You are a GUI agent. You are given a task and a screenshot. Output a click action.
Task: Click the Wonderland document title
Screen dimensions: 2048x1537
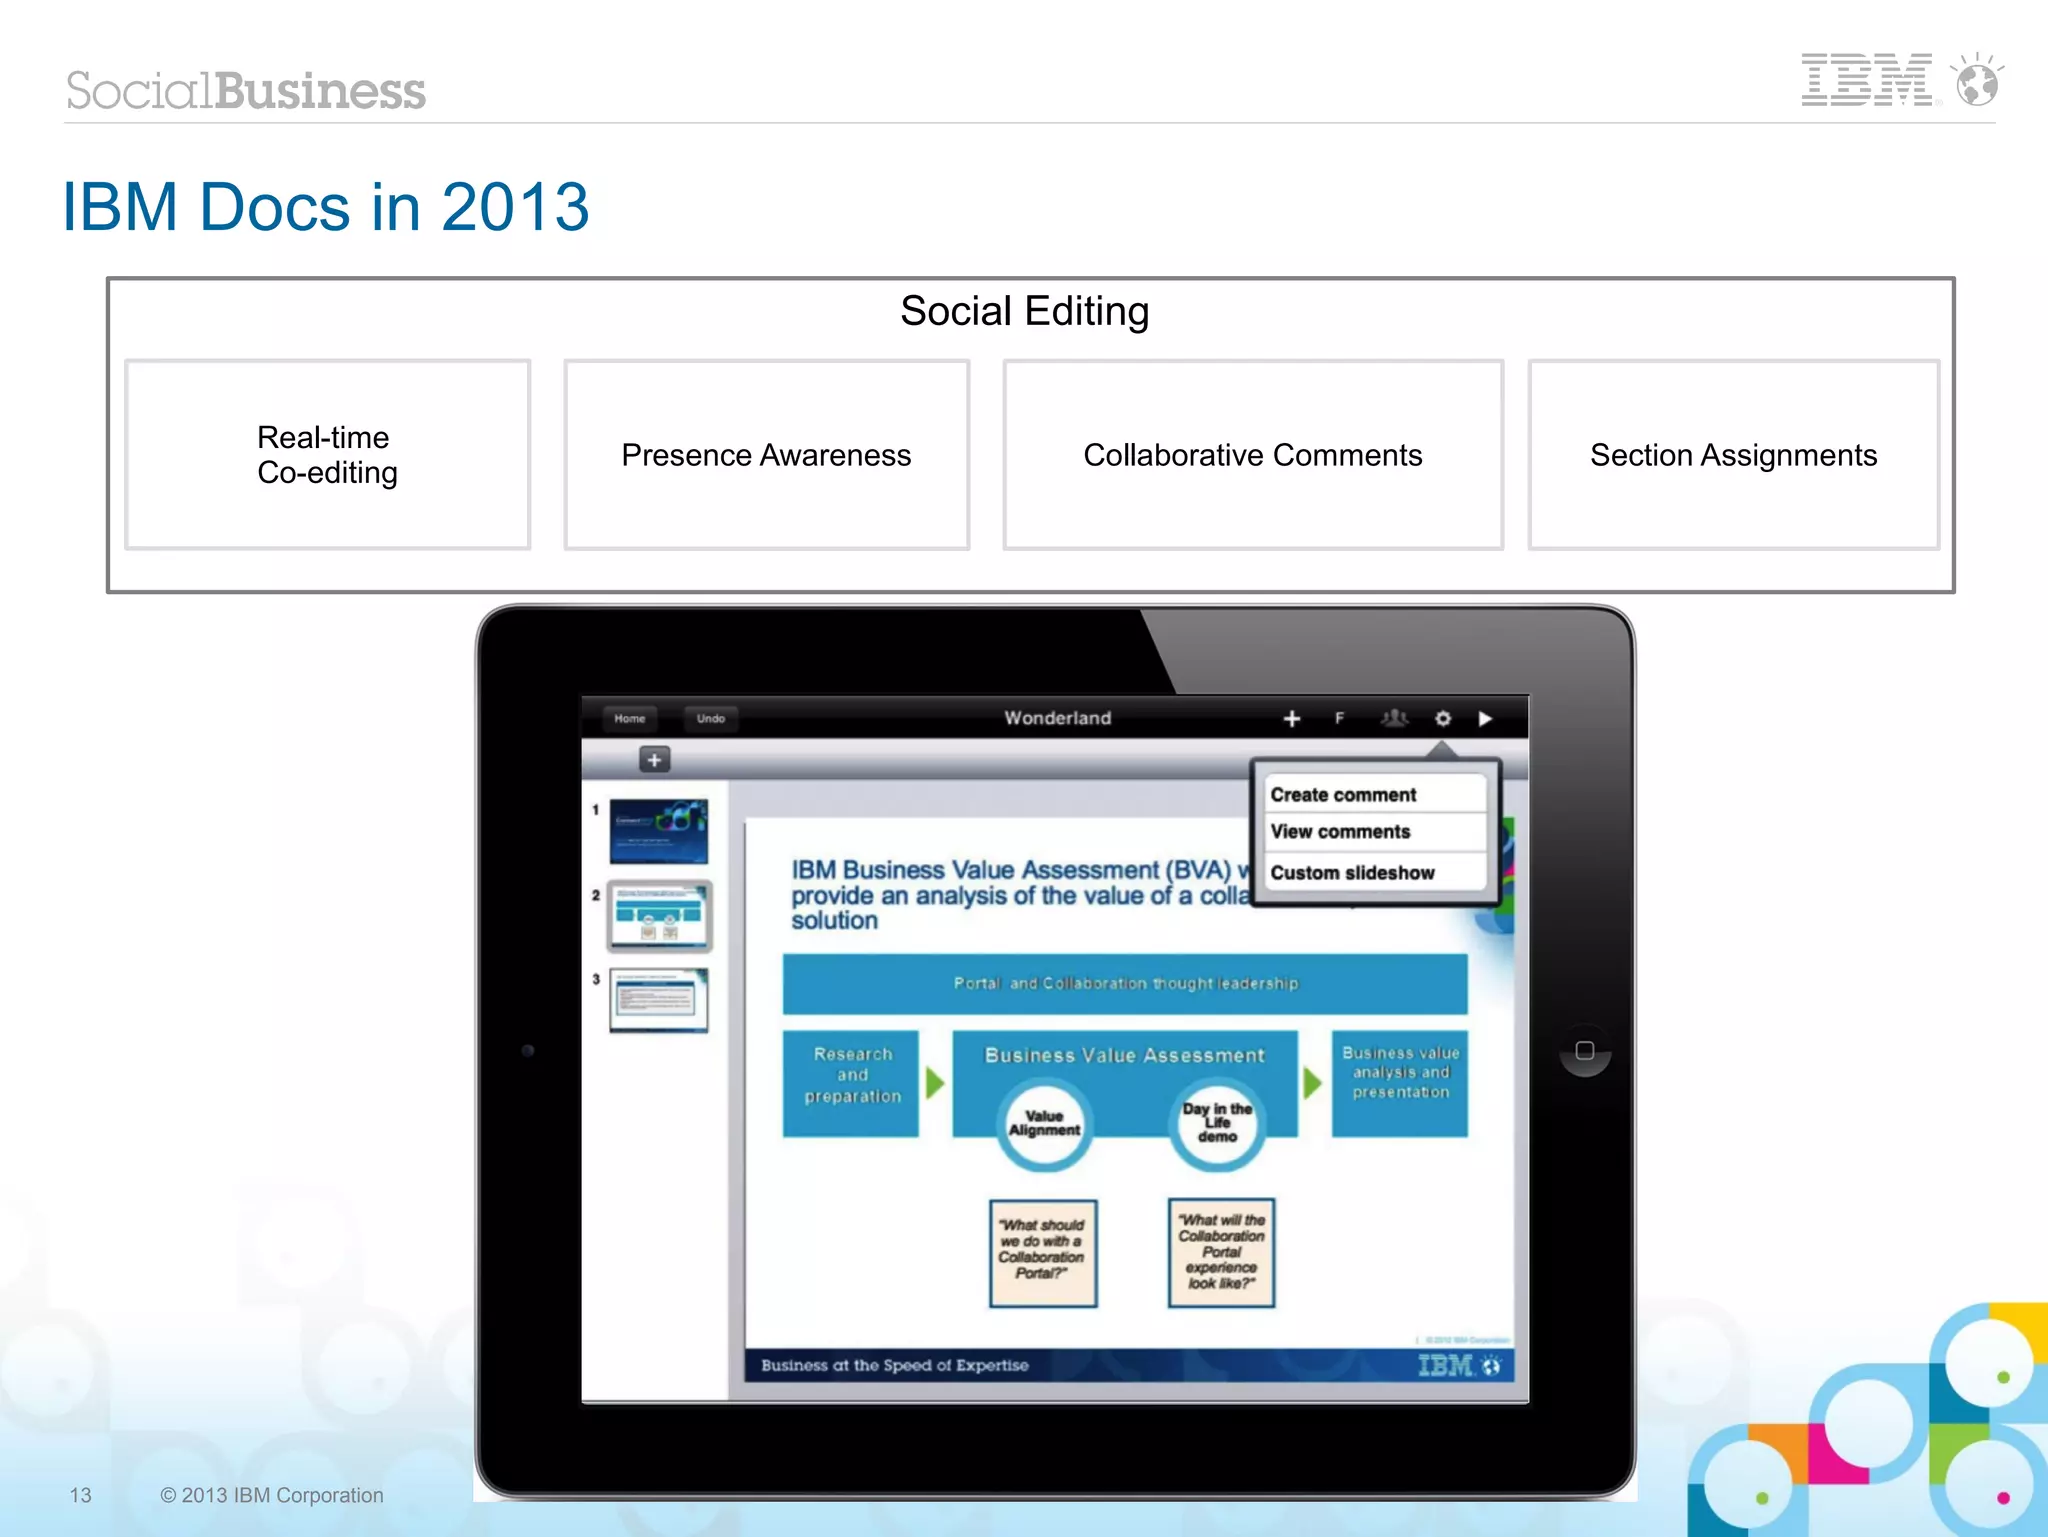(x=1057, y=718)
